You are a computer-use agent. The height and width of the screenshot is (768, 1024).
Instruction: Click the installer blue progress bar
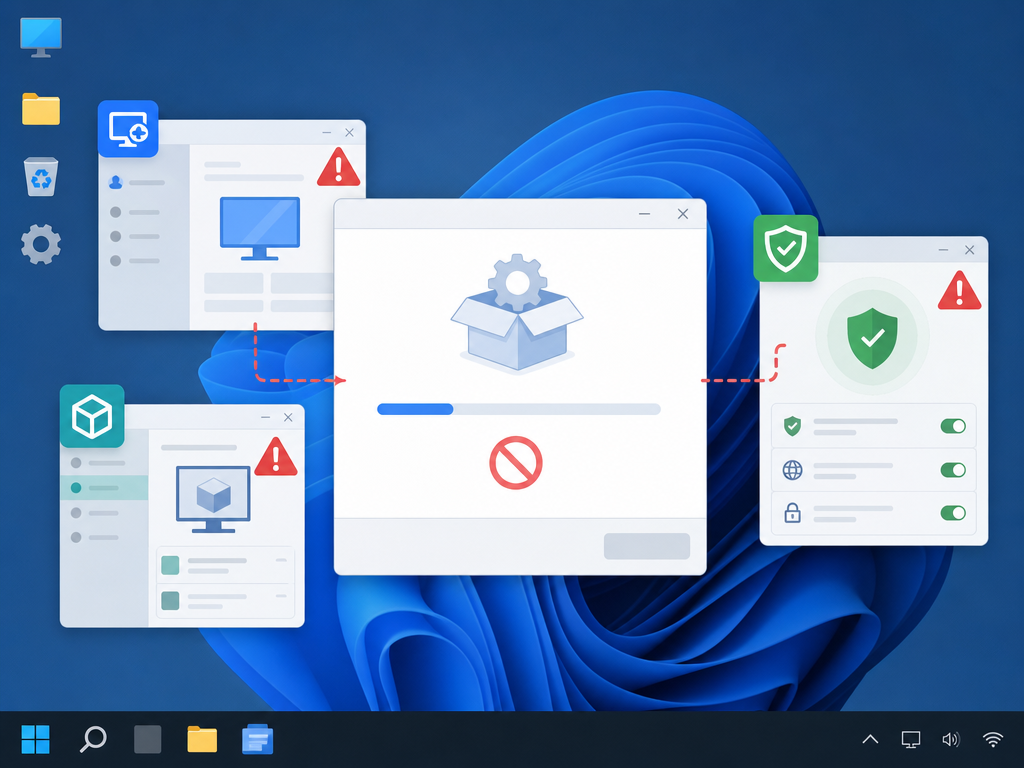coord(519,409)
